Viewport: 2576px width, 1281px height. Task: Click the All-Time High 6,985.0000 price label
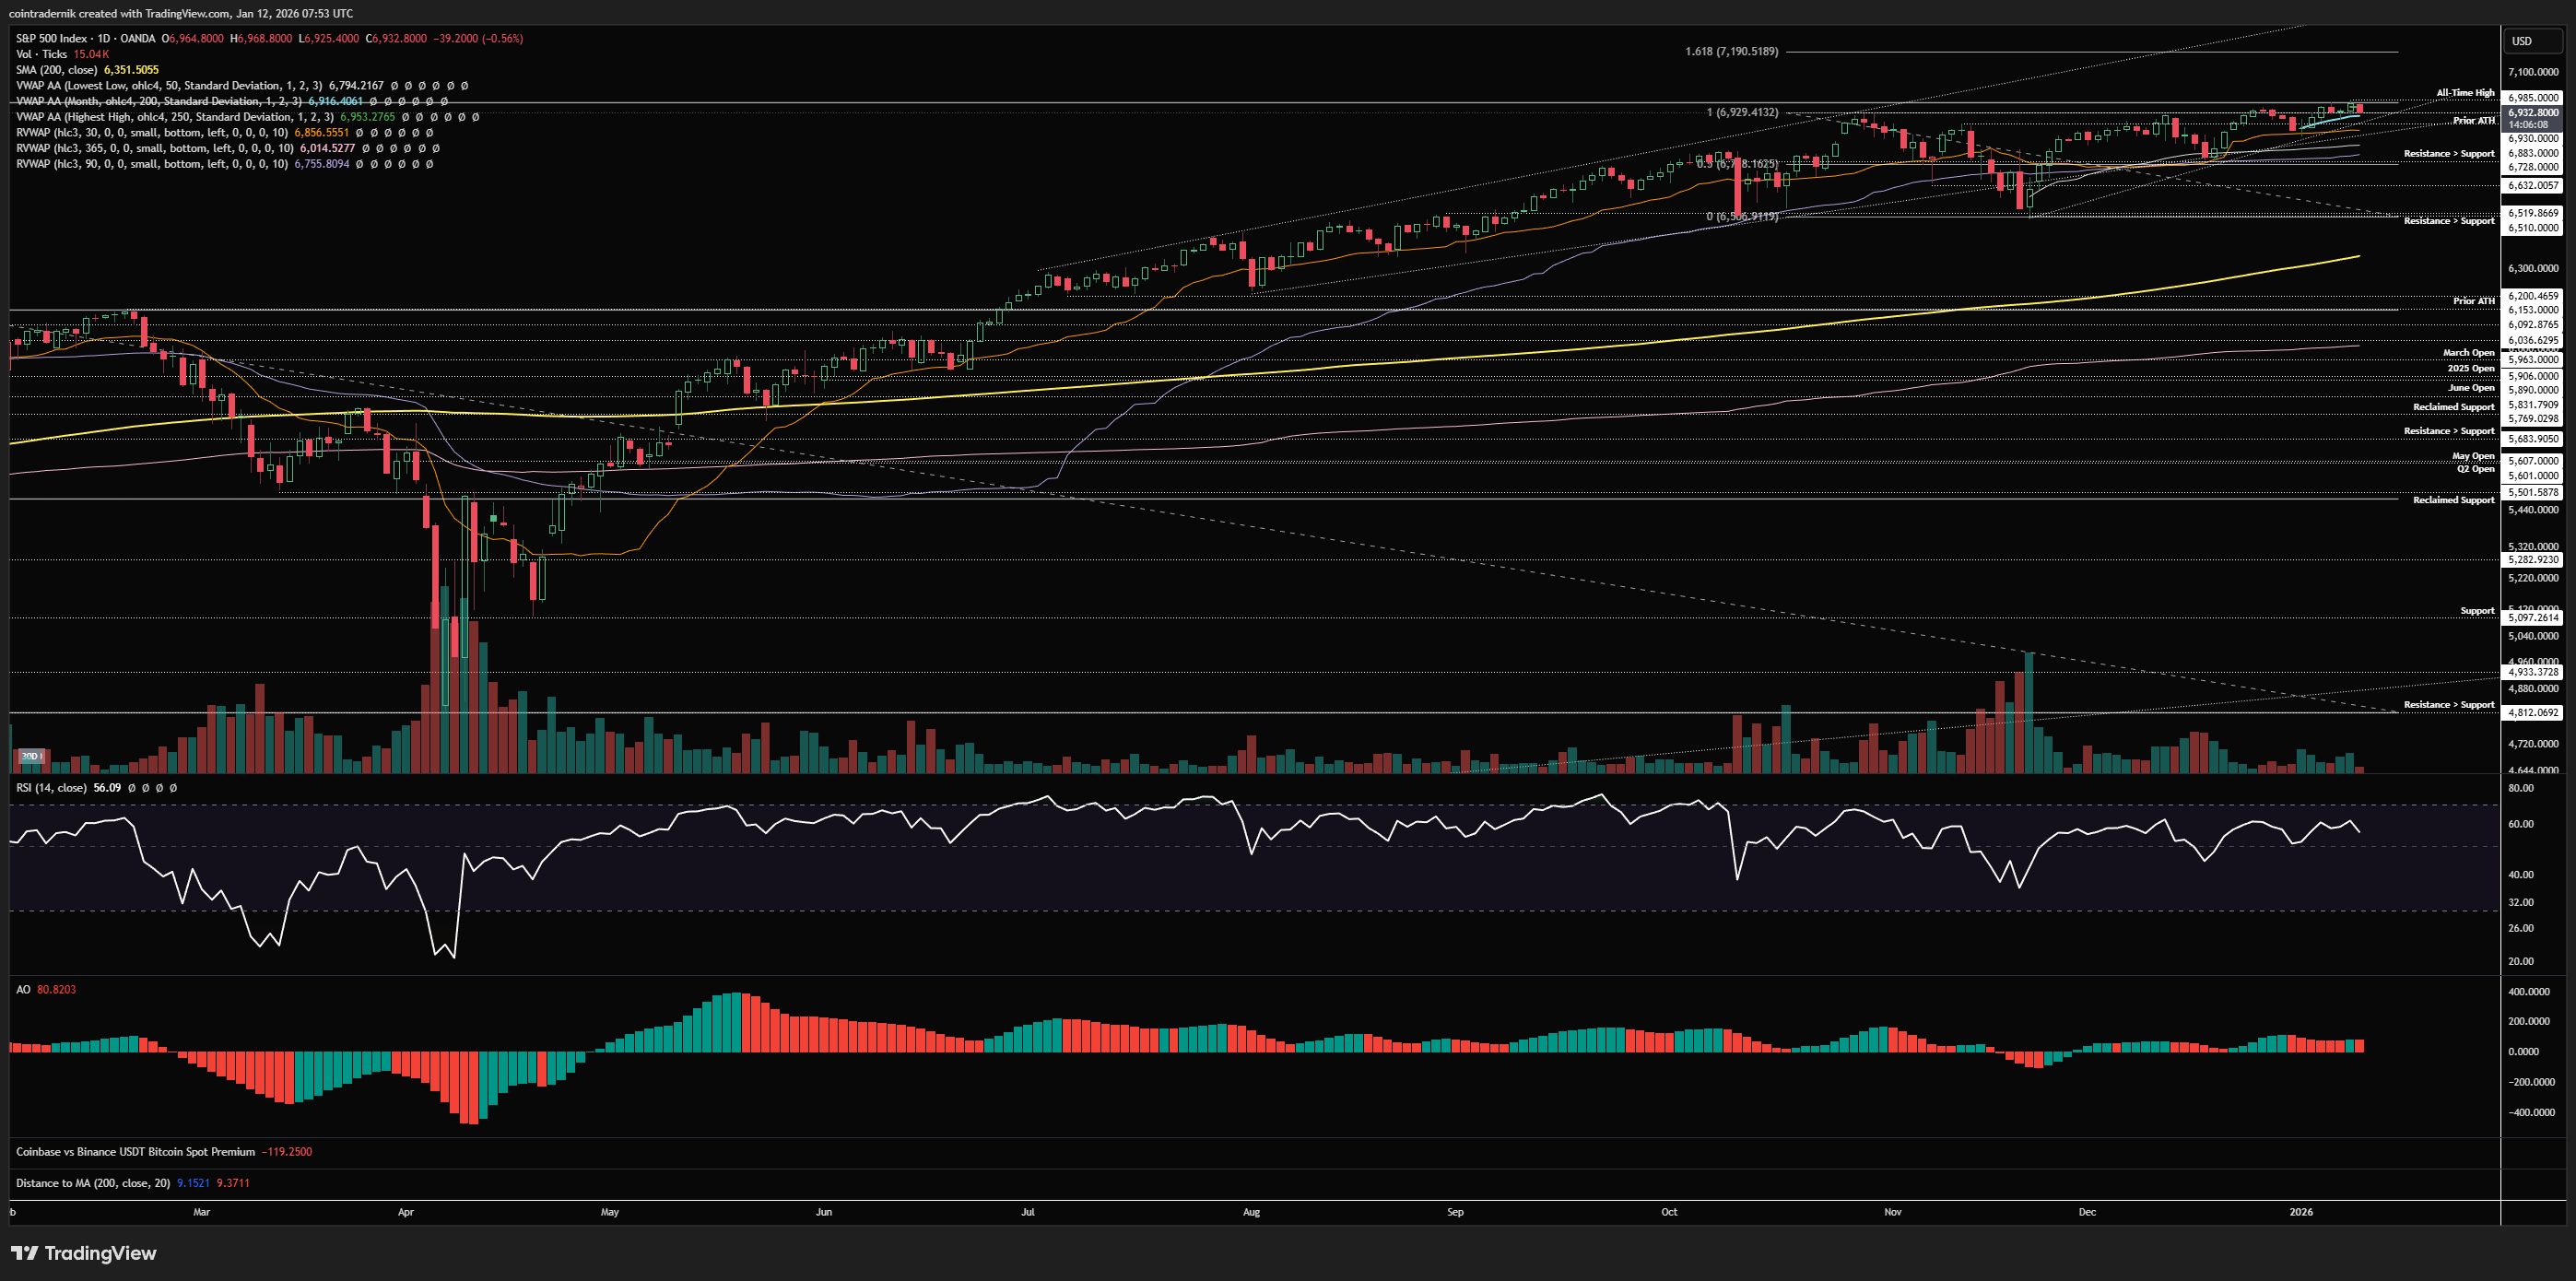(2532, 98)
